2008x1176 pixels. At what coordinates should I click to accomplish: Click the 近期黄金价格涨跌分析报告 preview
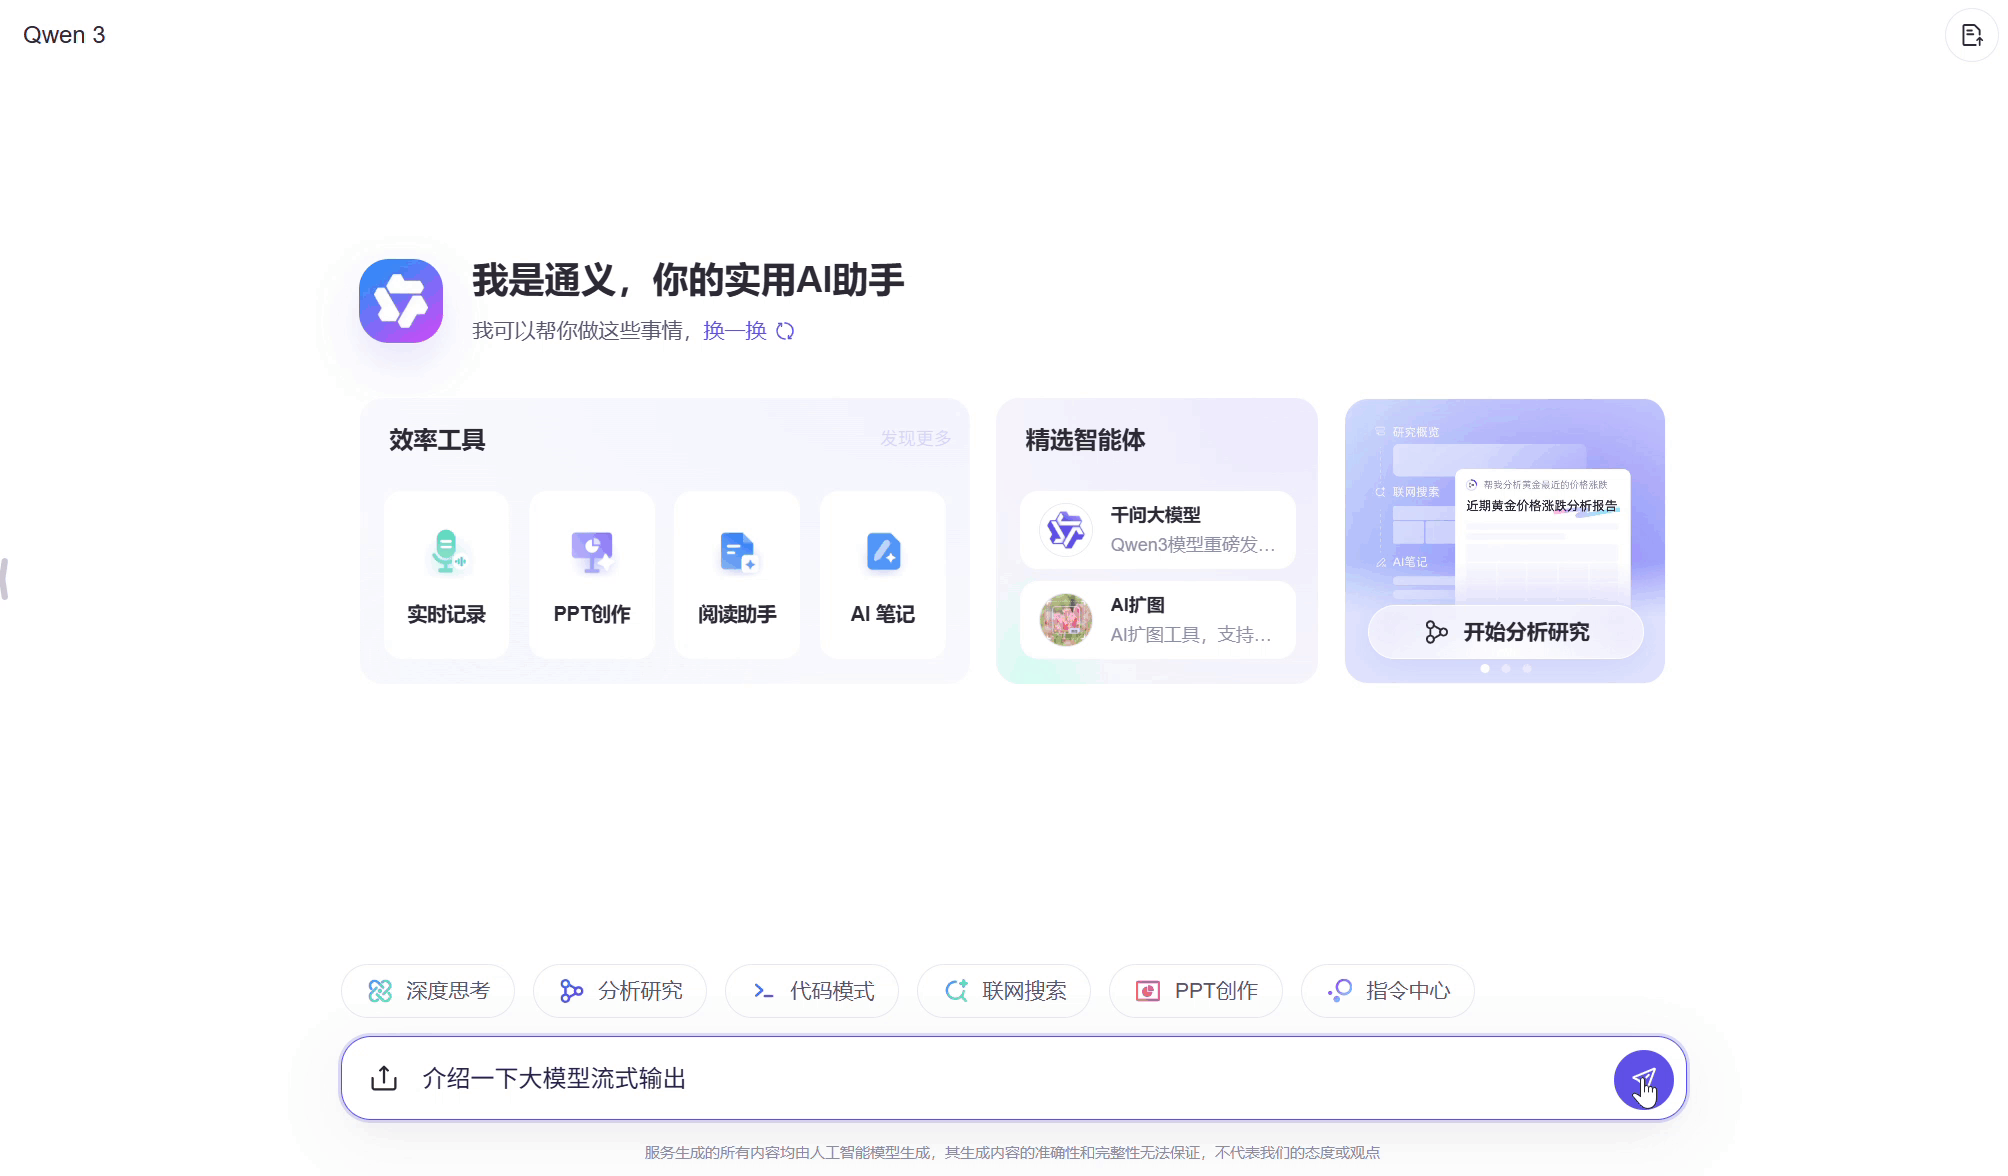pos(1541,506)
